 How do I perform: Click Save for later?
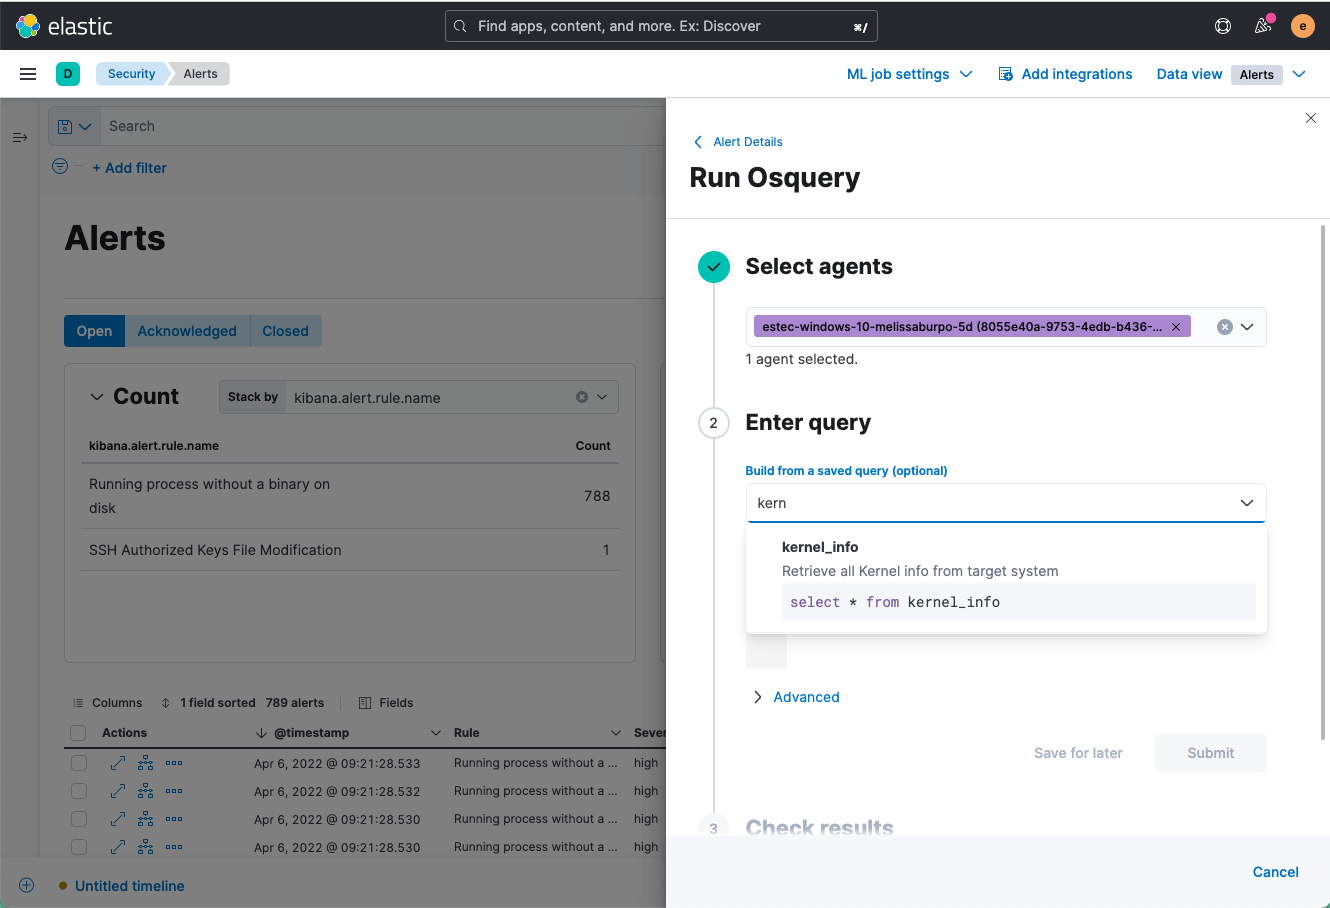point(1078,753)
